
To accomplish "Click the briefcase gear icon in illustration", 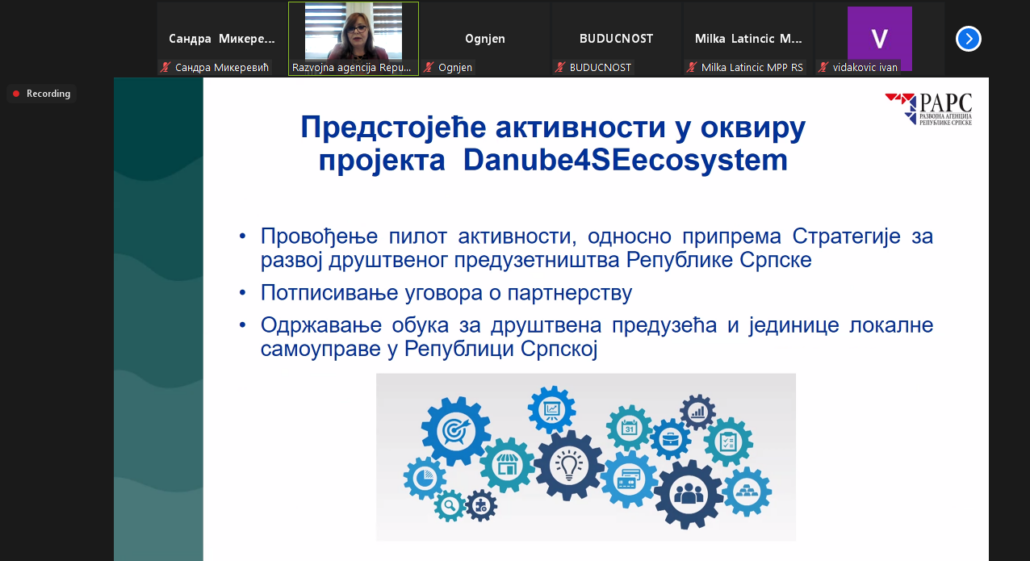I will [x=670, y=439].
